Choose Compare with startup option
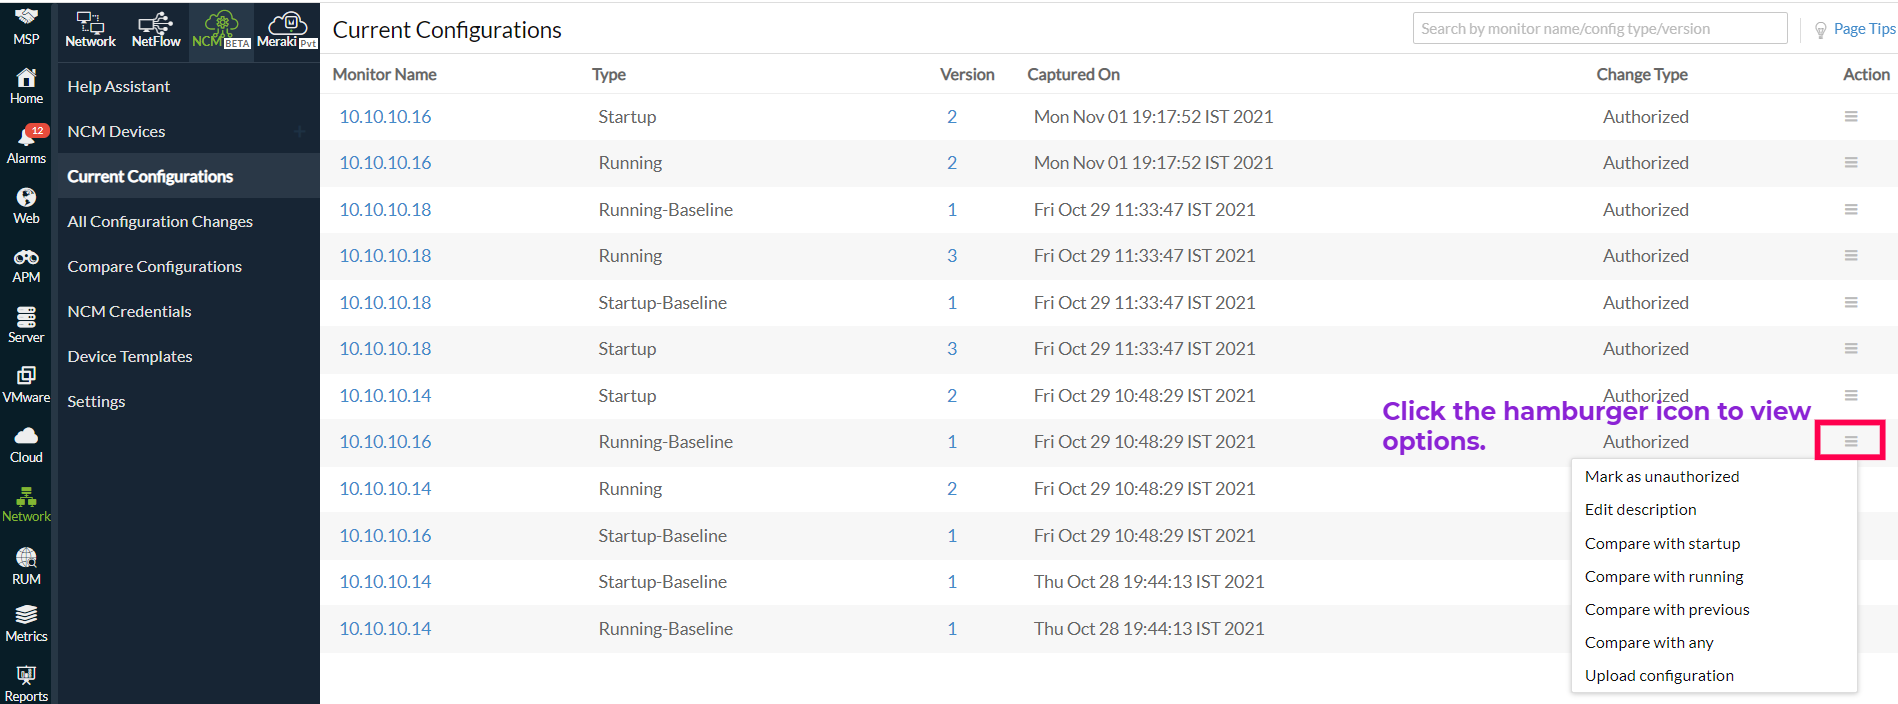 pyautogui.click(x=1663, y=543)
